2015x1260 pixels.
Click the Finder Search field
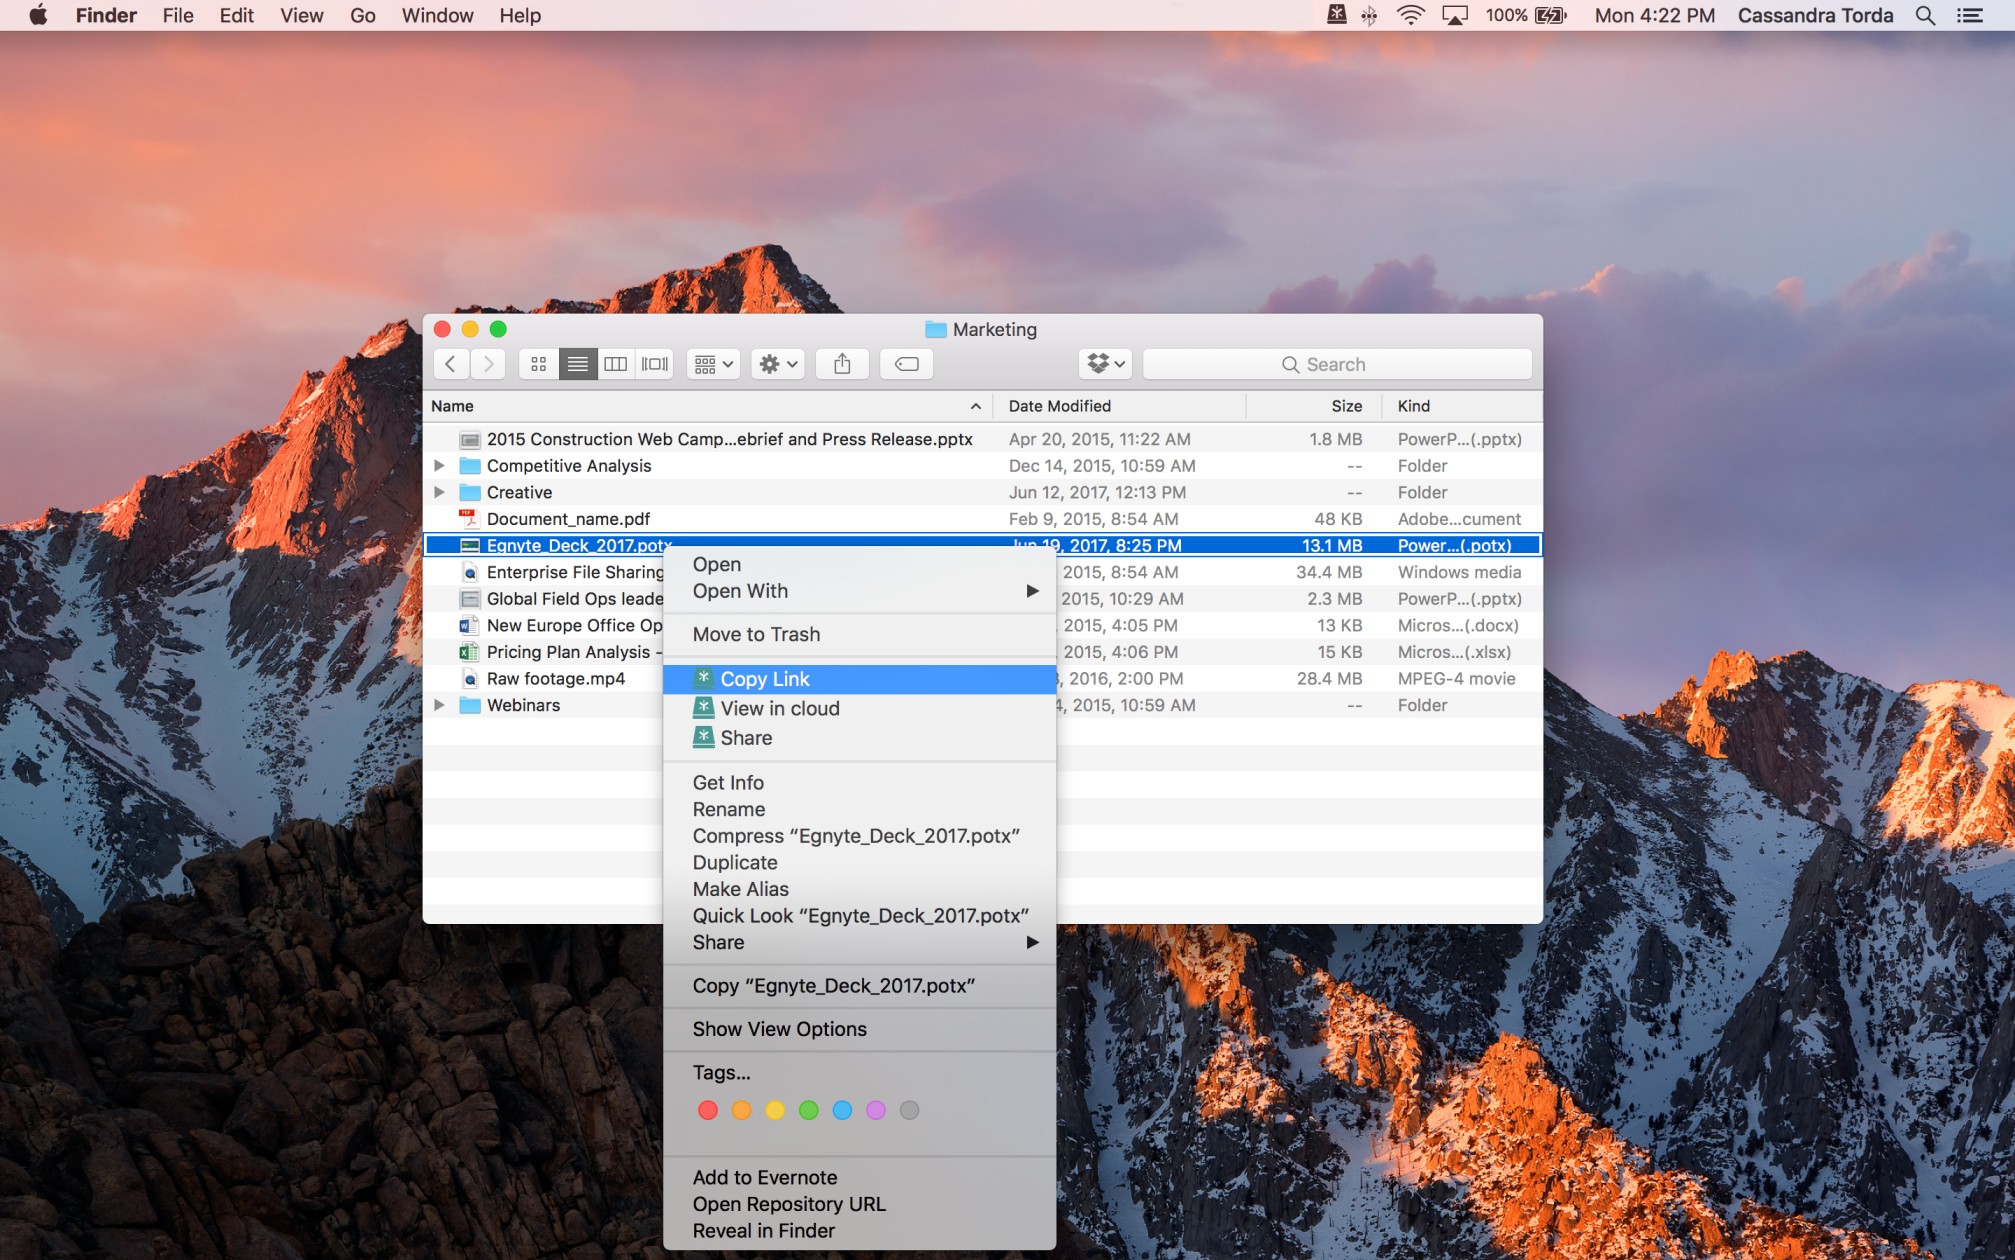(1336, 364)
